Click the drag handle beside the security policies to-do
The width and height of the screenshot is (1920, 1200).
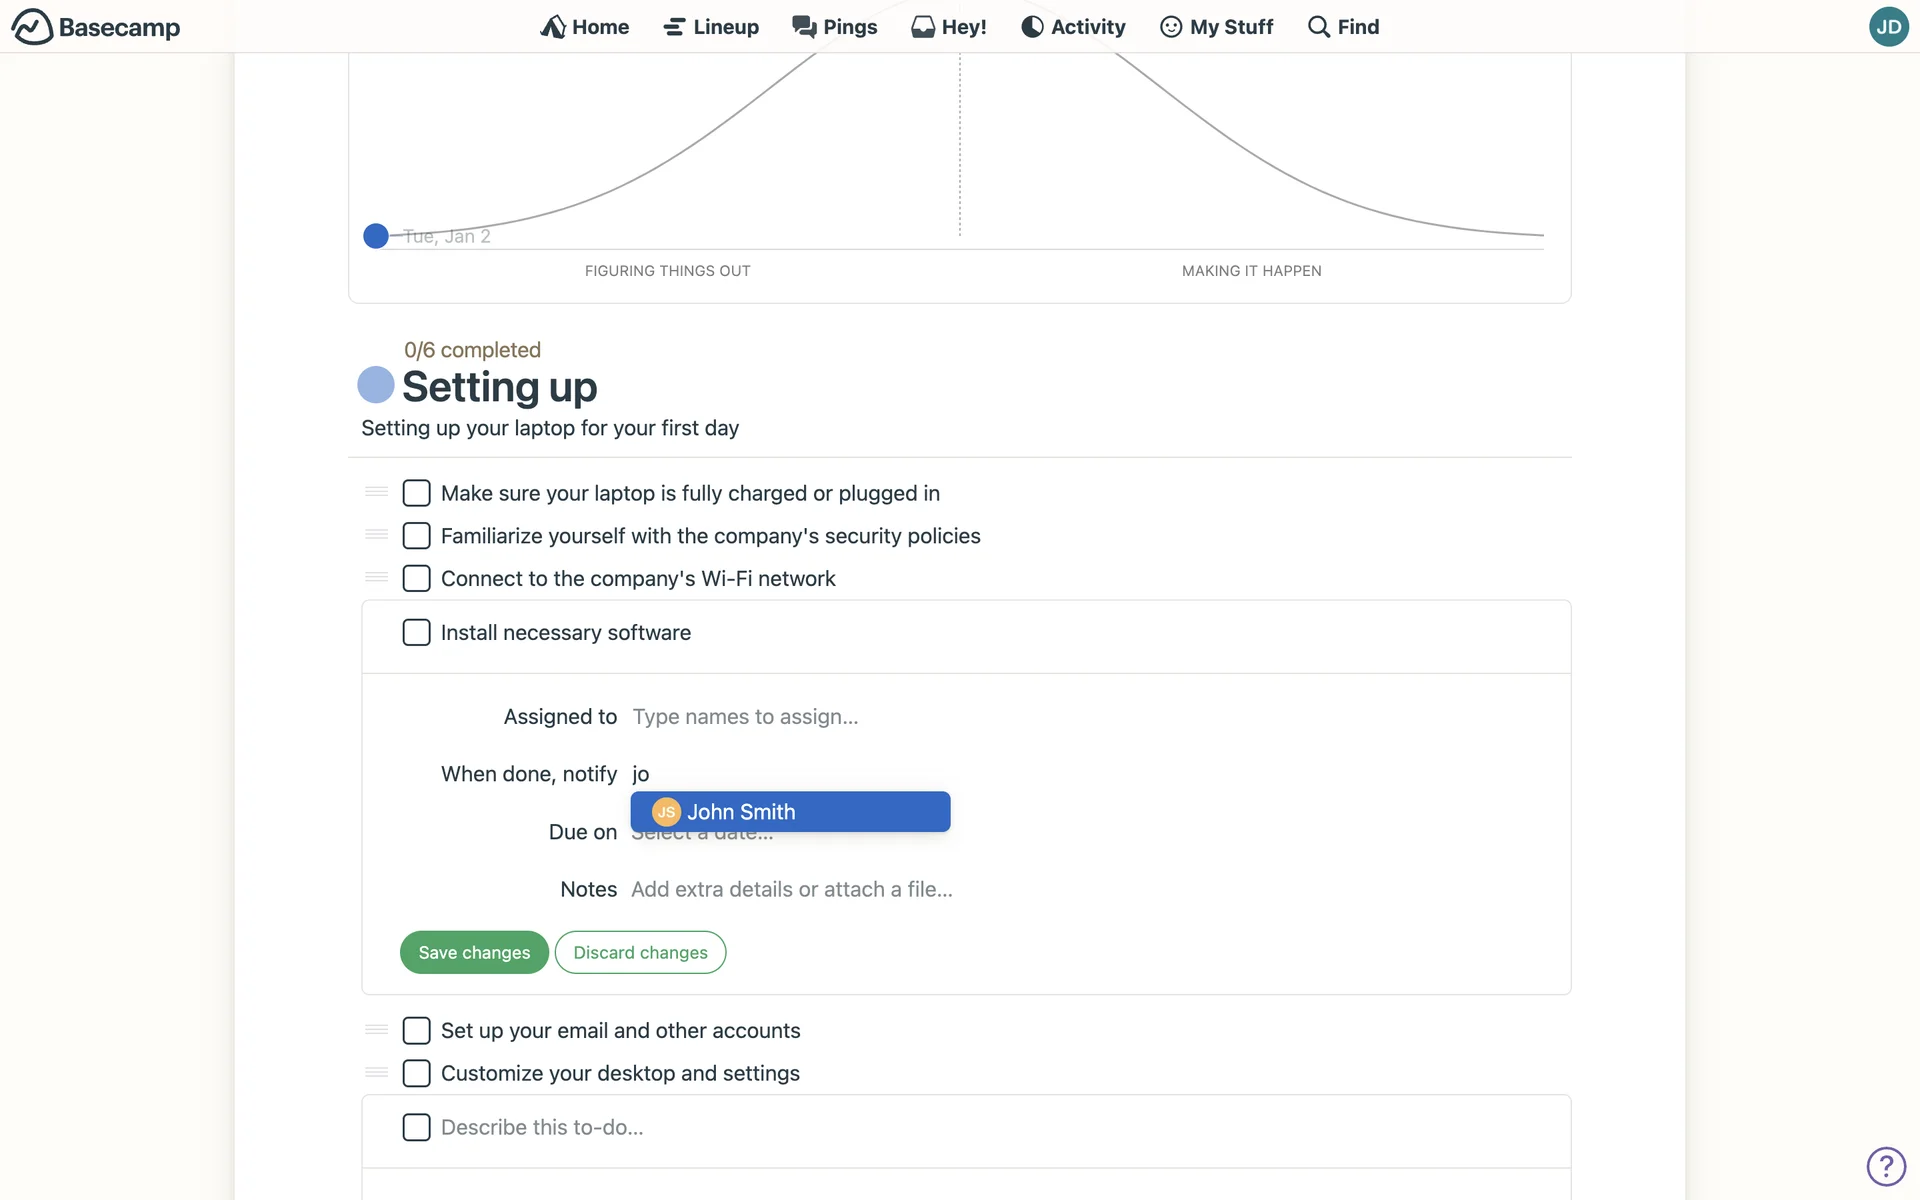[x=376, y=535]
